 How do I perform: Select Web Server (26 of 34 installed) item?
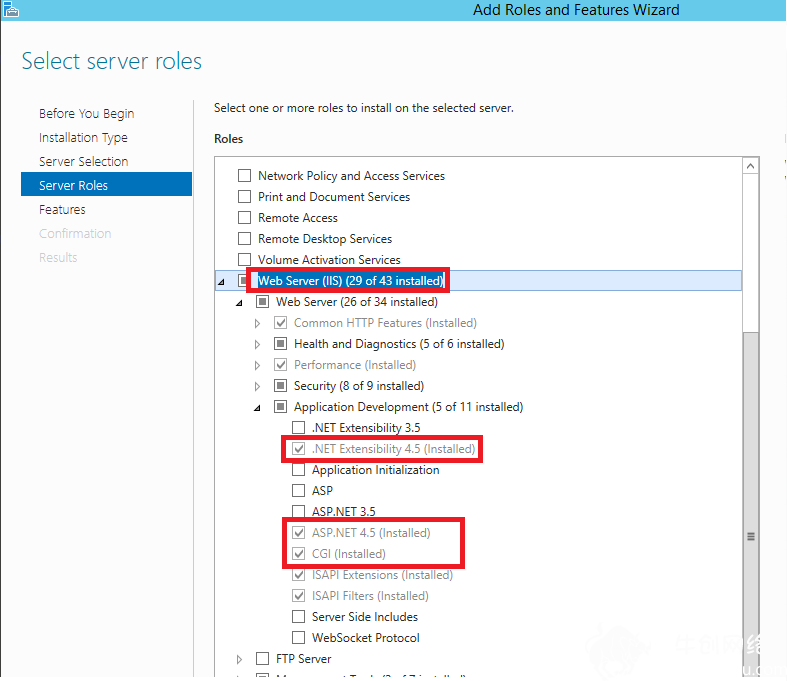coord(356,302)
